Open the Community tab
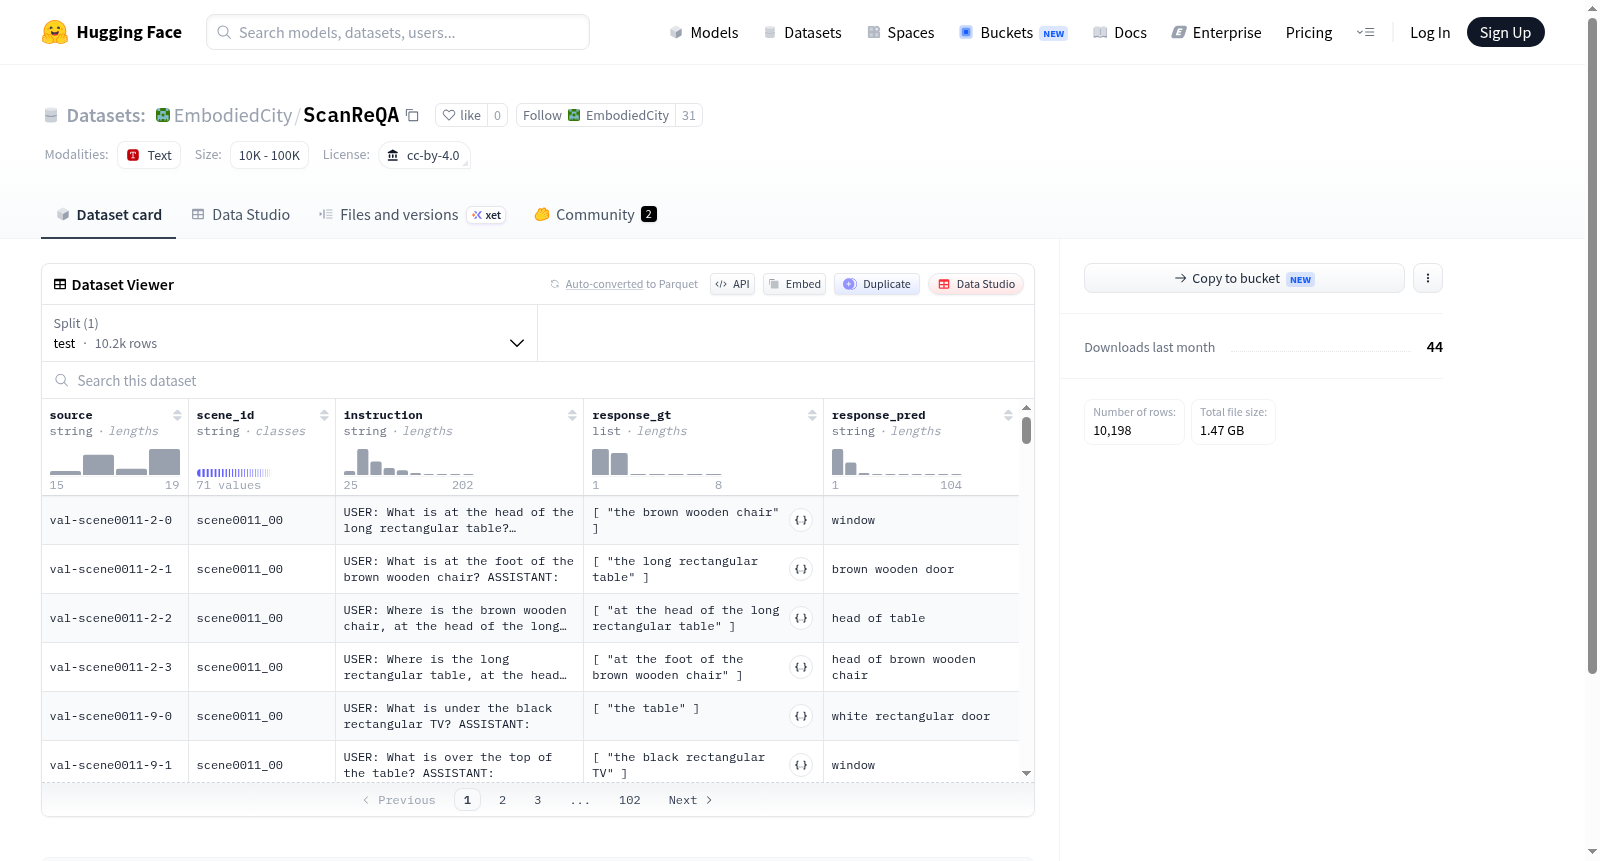 [x=595, y=214]
